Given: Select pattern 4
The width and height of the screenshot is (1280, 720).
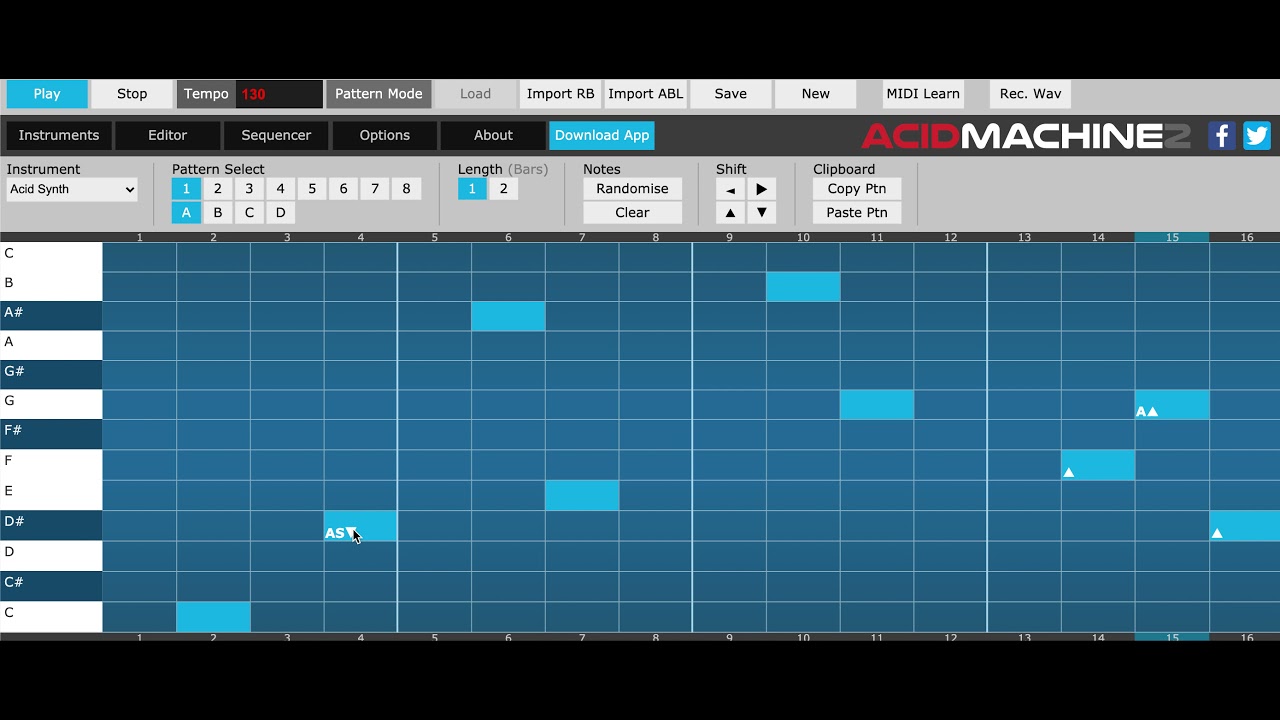Looking at the screenshot, I should click(x=280, y=189).
